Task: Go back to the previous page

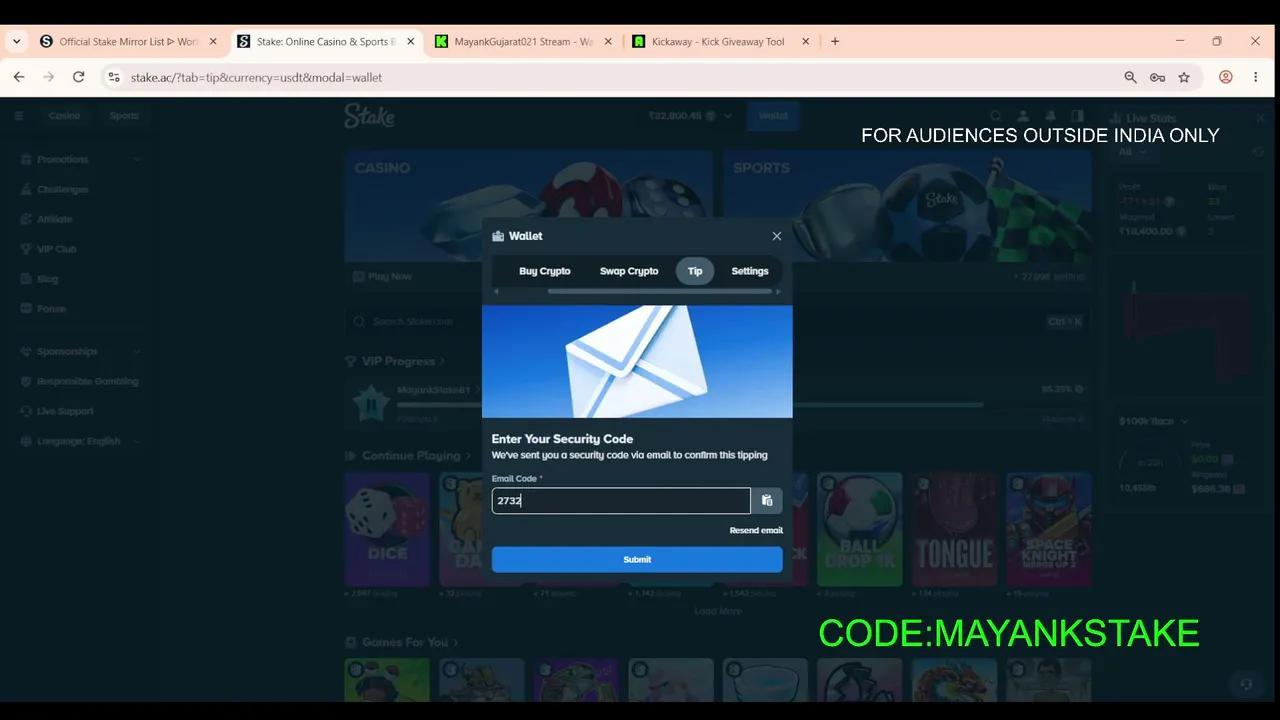Action: 19,77
